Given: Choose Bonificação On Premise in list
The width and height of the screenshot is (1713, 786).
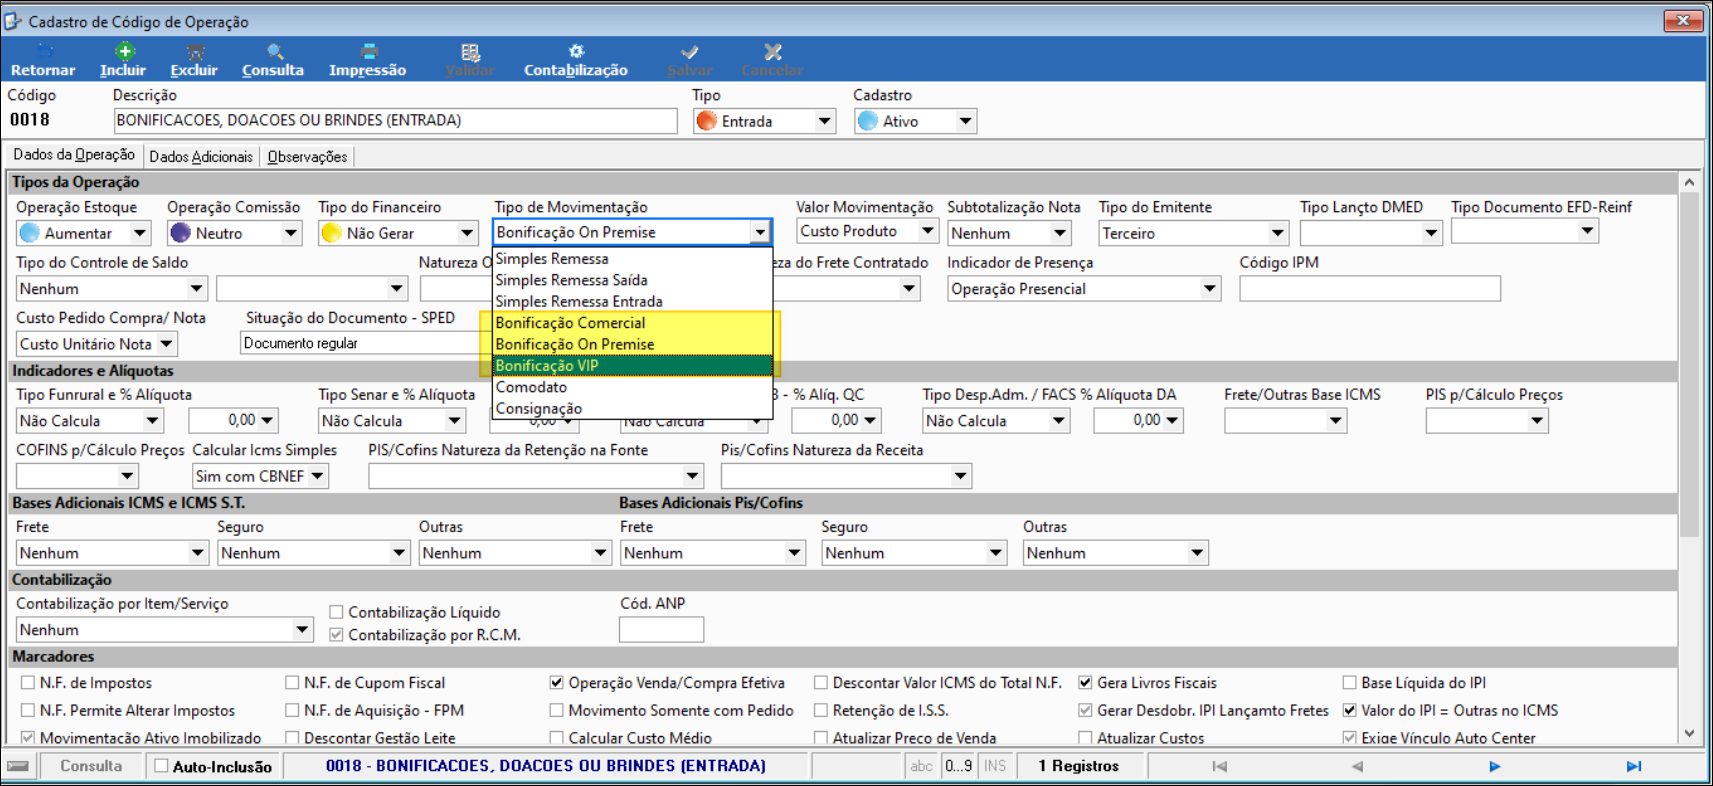Looking at the screenshot, I should (633, 344).
